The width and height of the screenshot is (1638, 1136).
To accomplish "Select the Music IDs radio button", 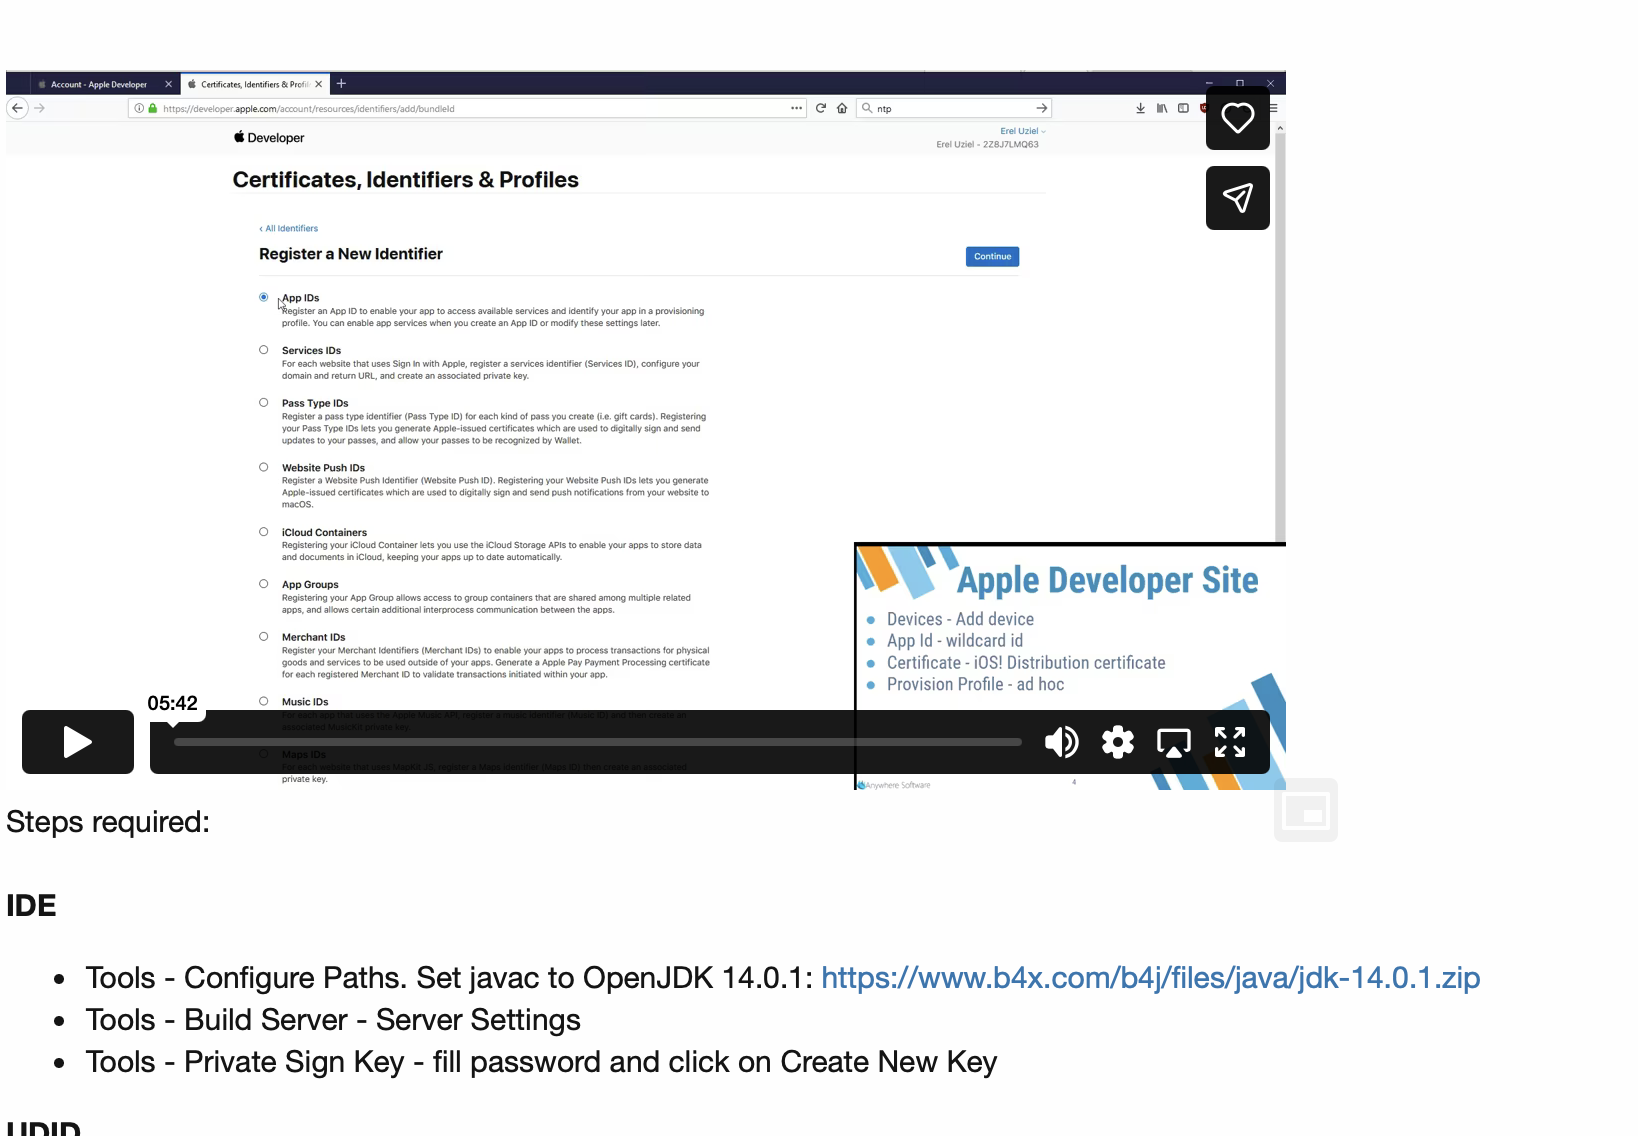I will (264, 701).
